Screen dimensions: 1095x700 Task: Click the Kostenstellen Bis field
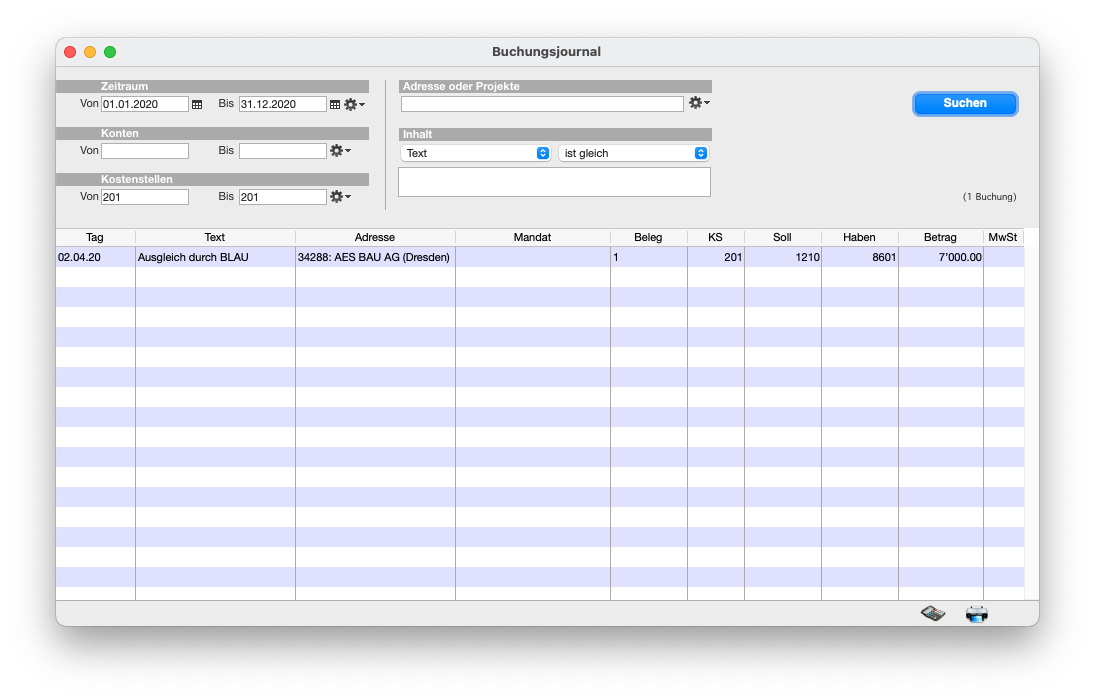click(x=282, y=197)
